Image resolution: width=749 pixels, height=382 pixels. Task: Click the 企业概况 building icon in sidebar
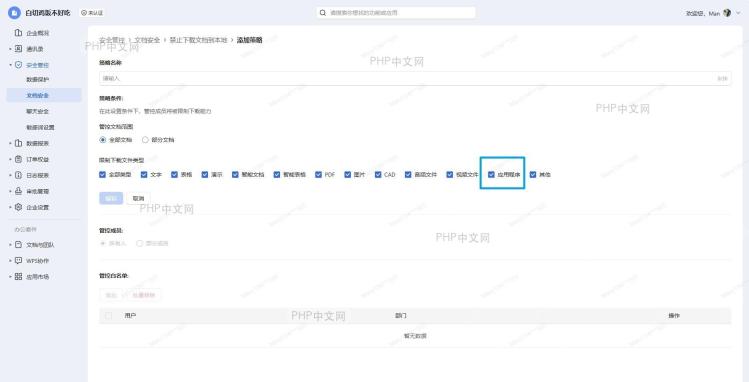pyautogui.click(x=18, y=32)
